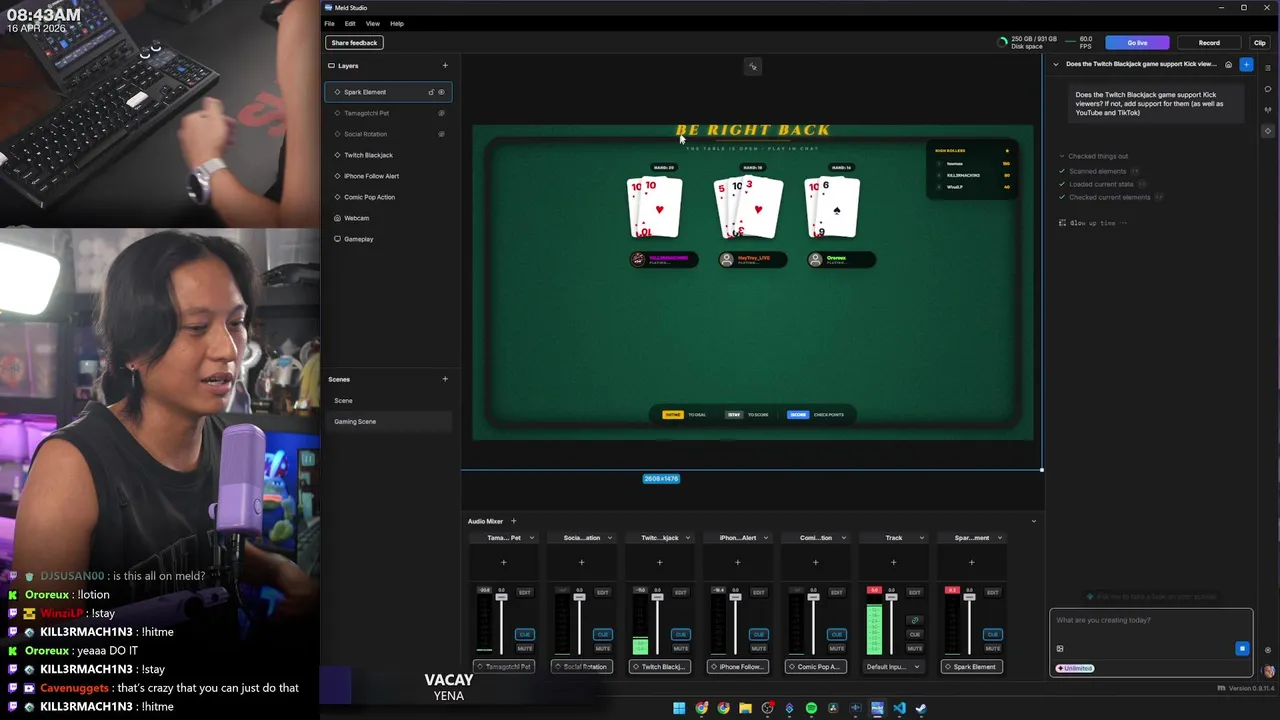Collapse the Checked things out section
The width and height of the screenshot is (1280, 720).
pyautogui.click(x=1062, y=156)
